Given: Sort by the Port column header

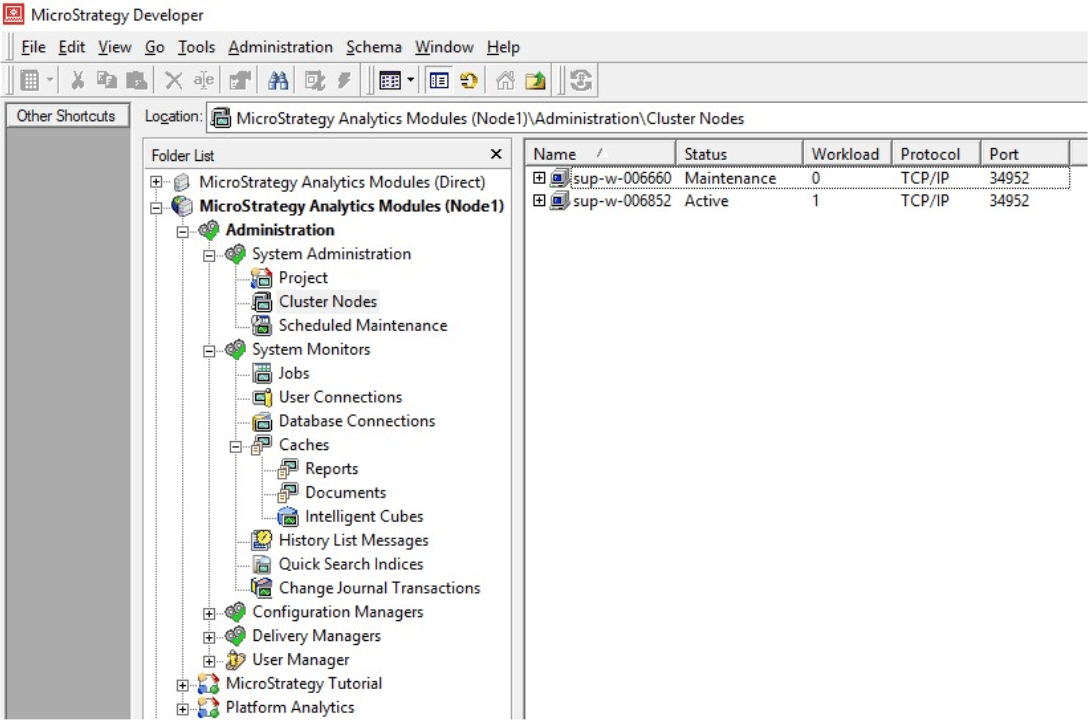Looking at the screenshot, I should (1025, 153).
